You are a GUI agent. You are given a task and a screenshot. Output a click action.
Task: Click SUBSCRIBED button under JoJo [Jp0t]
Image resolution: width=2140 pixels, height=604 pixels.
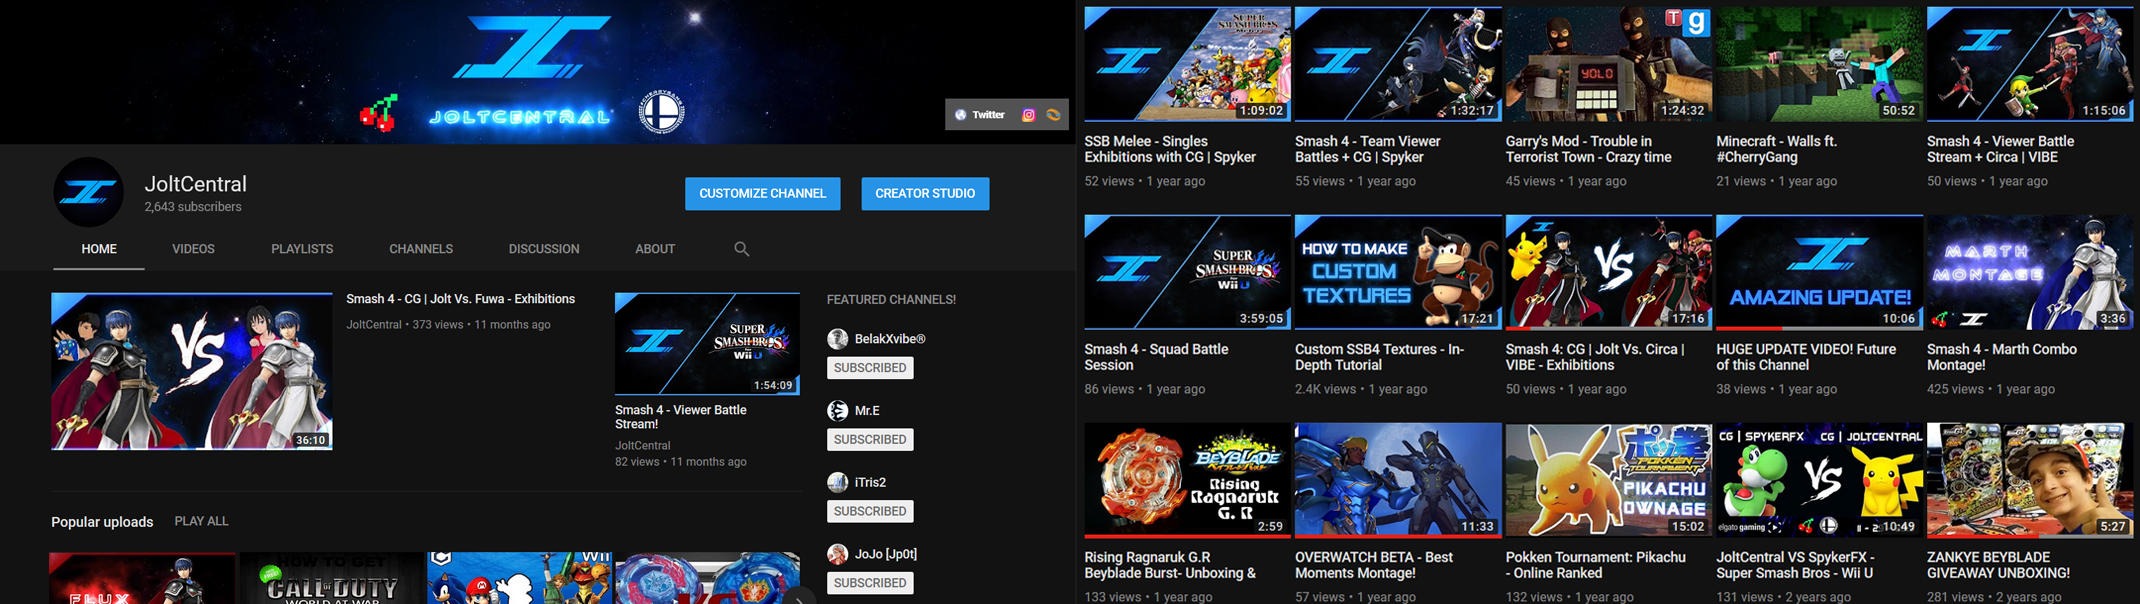coord(870,583)
